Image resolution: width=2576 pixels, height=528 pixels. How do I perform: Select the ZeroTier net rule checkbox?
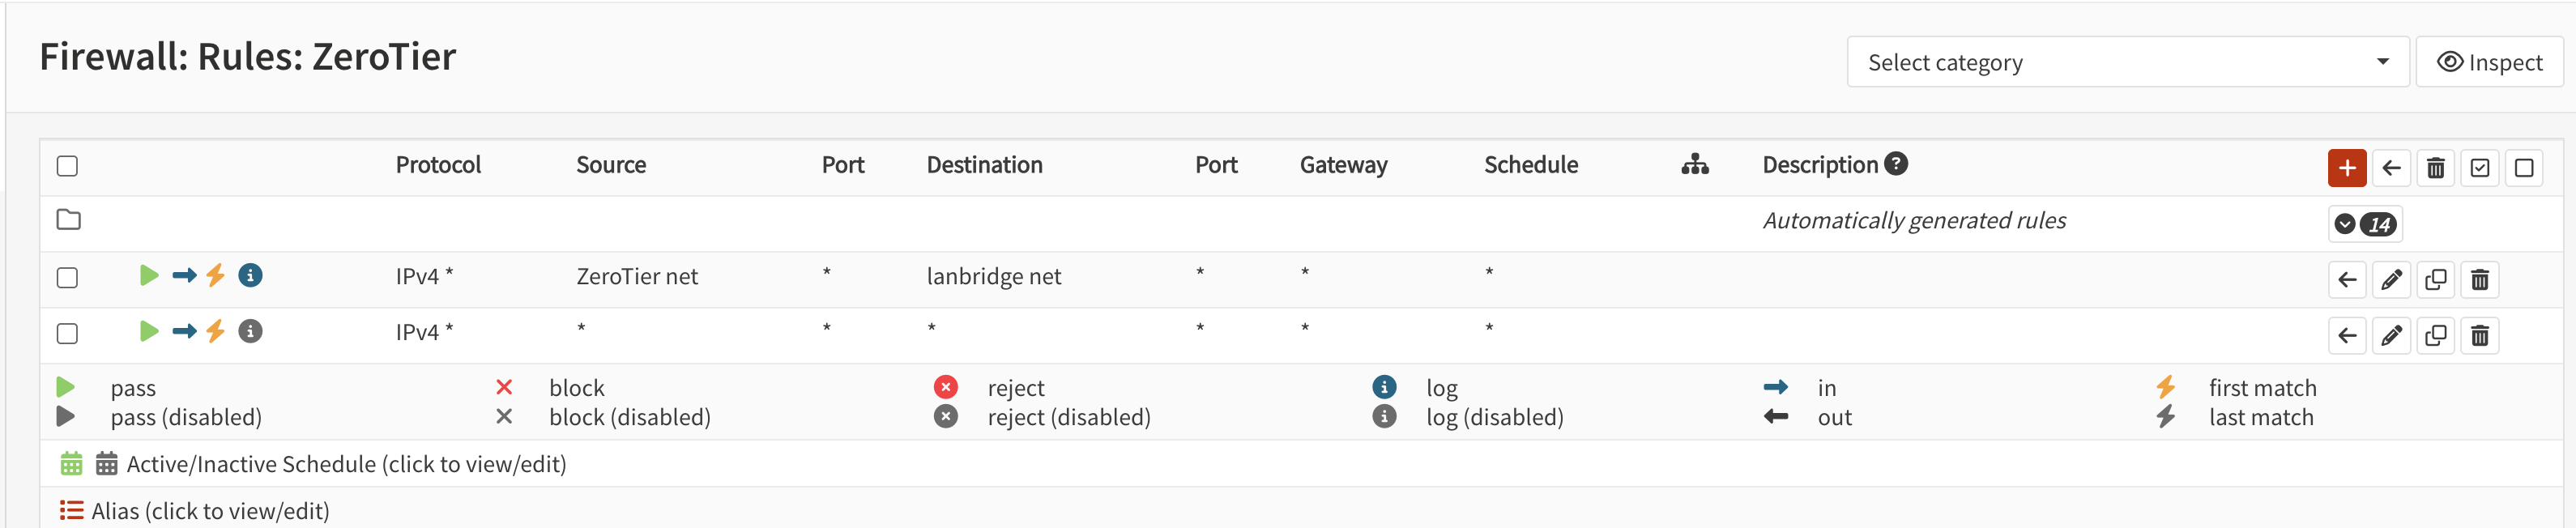pos(67,277)
